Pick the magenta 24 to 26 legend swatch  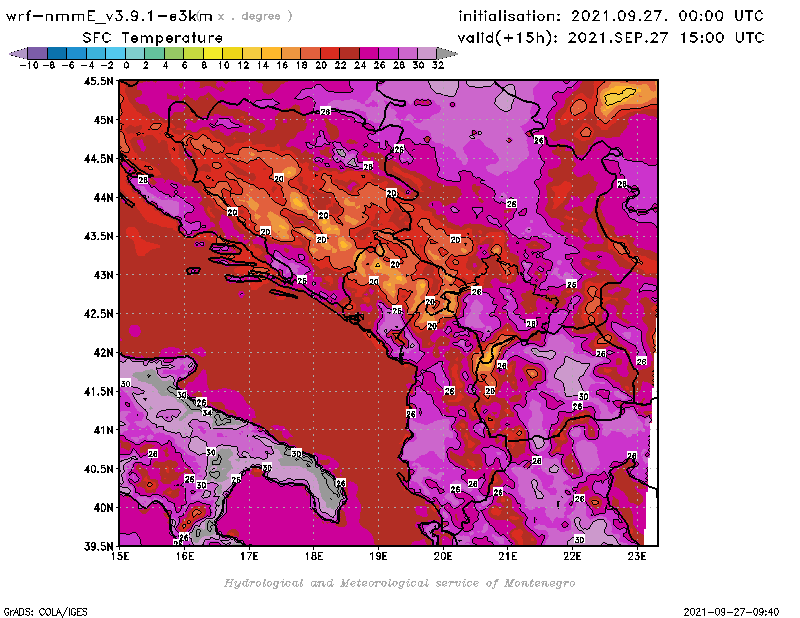pos(369,53)
